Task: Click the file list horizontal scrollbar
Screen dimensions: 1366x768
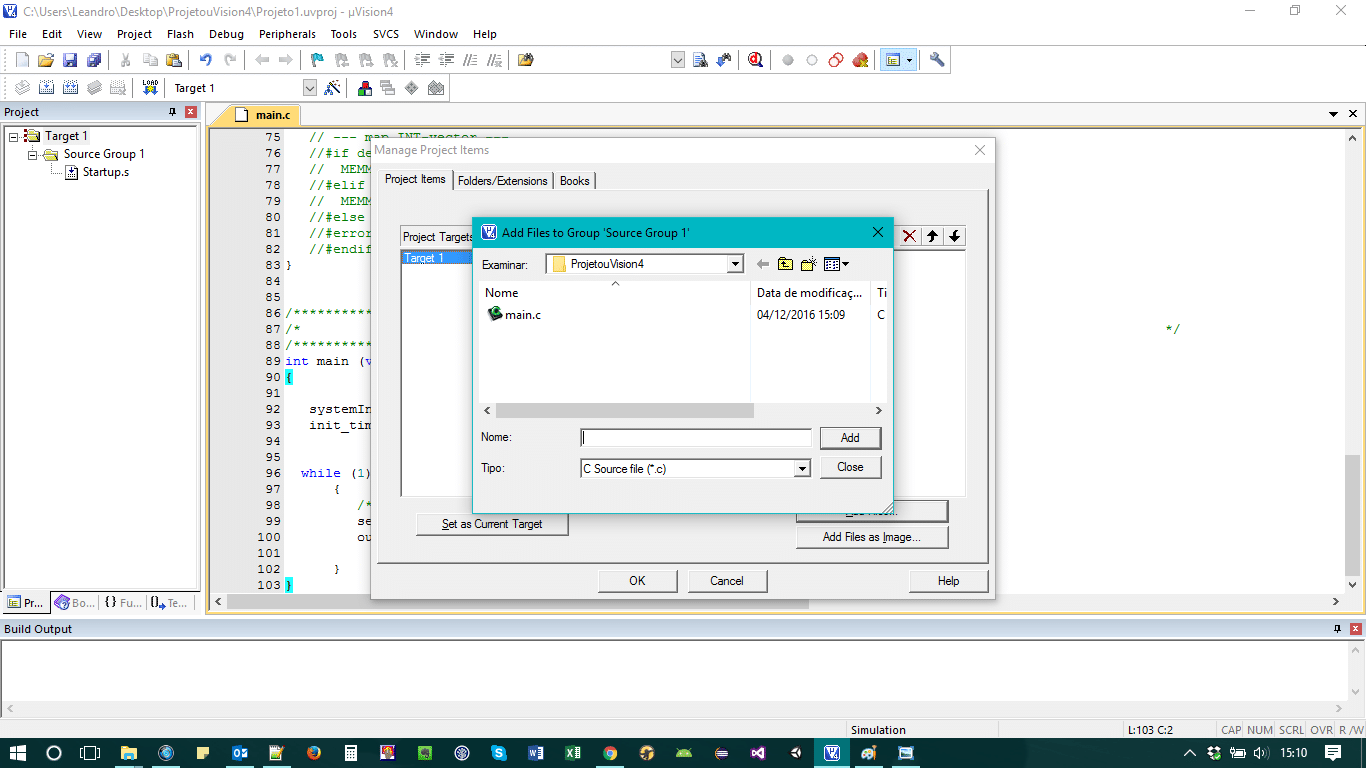Action: coord(625,411)
